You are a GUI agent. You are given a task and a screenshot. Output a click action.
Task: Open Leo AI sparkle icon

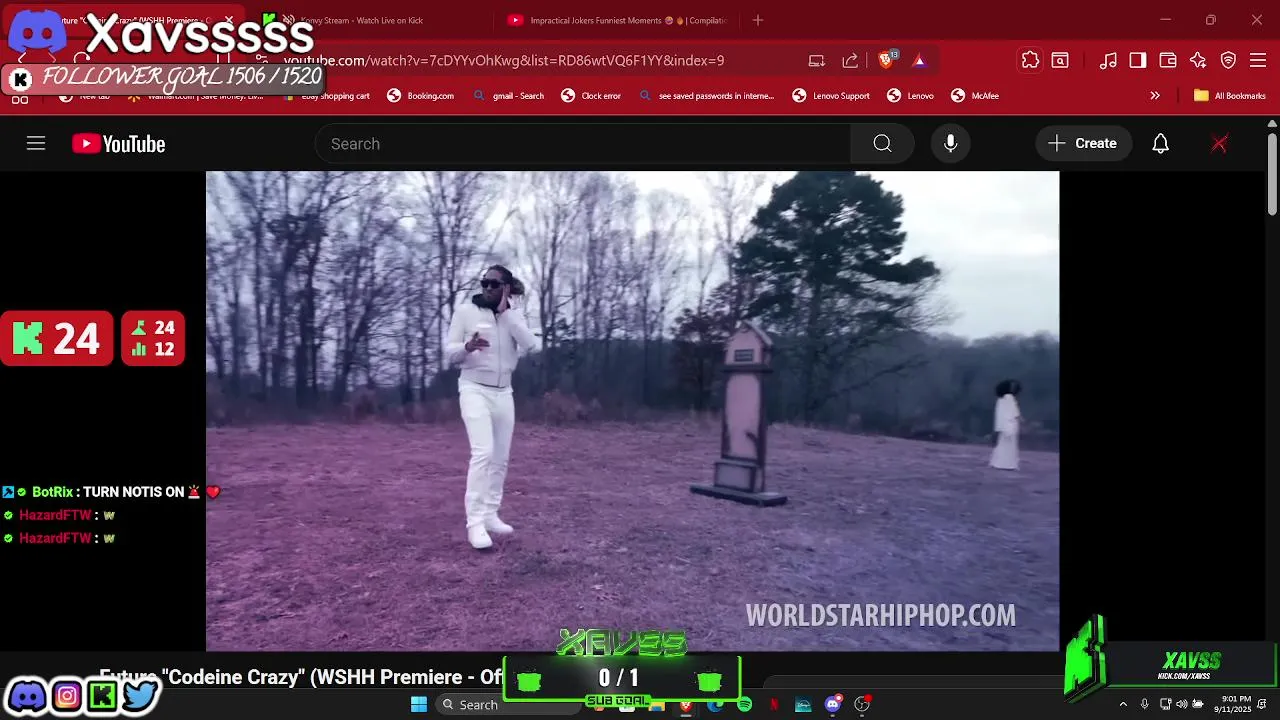click(x=1198, y=61)
